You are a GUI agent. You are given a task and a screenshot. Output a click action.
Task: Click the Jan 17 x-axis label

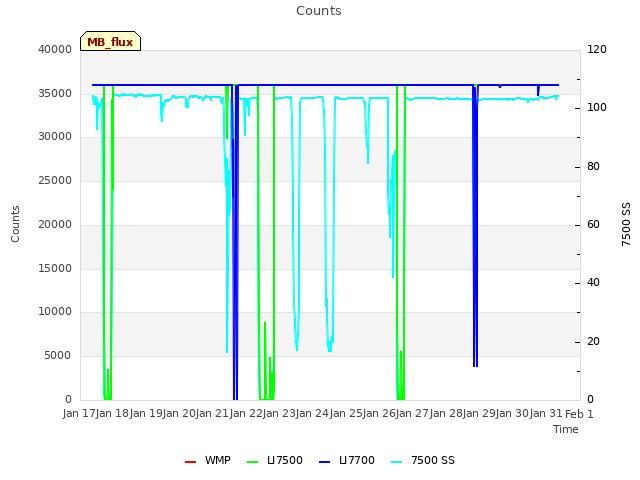(x=79, y=413)
